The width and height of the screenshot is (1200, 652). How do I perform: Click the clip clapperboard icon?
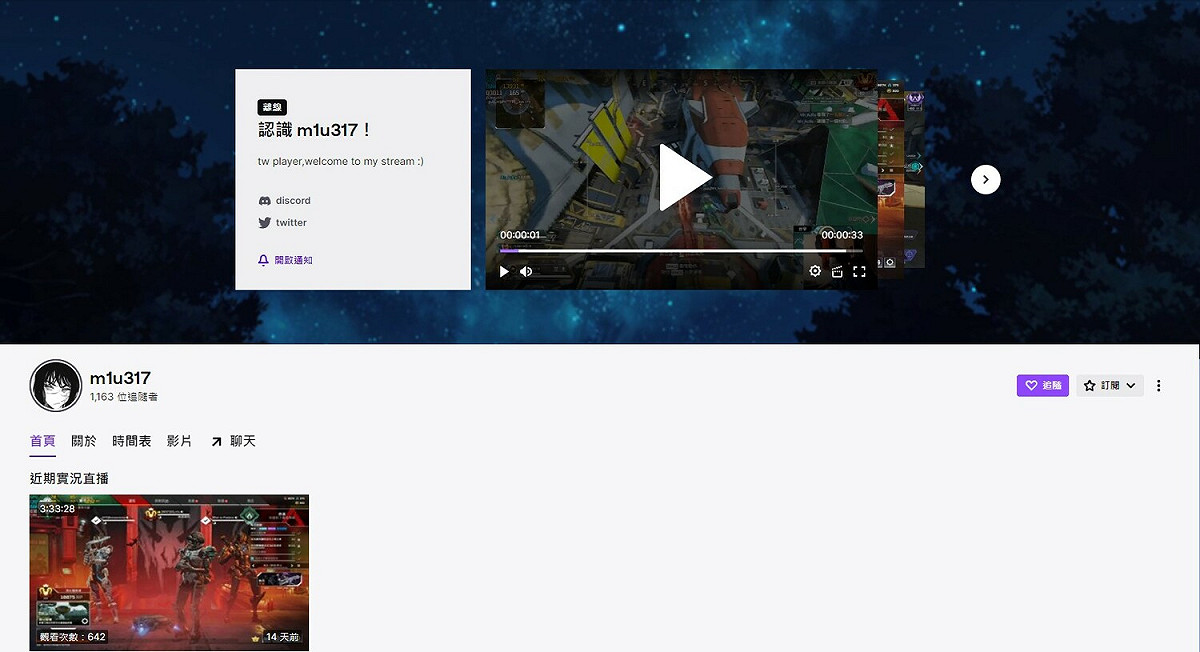(x=837, y=271)
